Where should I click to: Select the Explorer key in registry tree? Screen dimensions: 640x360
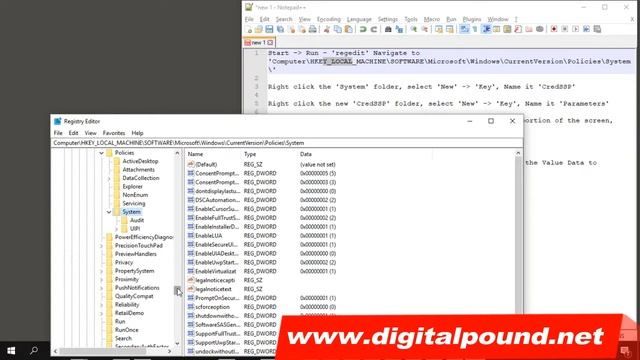pyautogui.click(x=132, y=187)
